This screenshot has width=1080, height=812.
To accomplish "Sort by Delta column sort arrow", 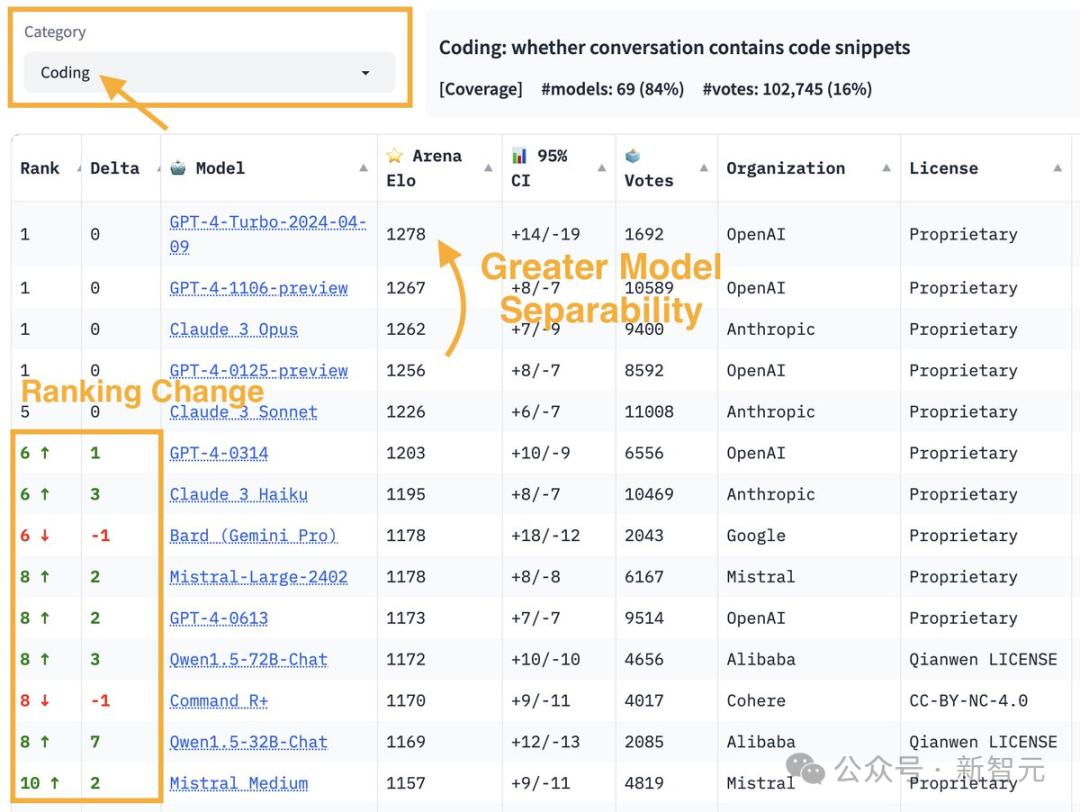I will point(158,169).
